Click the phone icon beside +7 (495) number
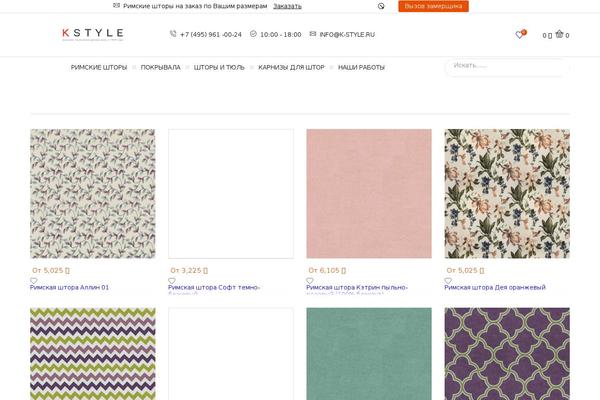 pos(173,34)
